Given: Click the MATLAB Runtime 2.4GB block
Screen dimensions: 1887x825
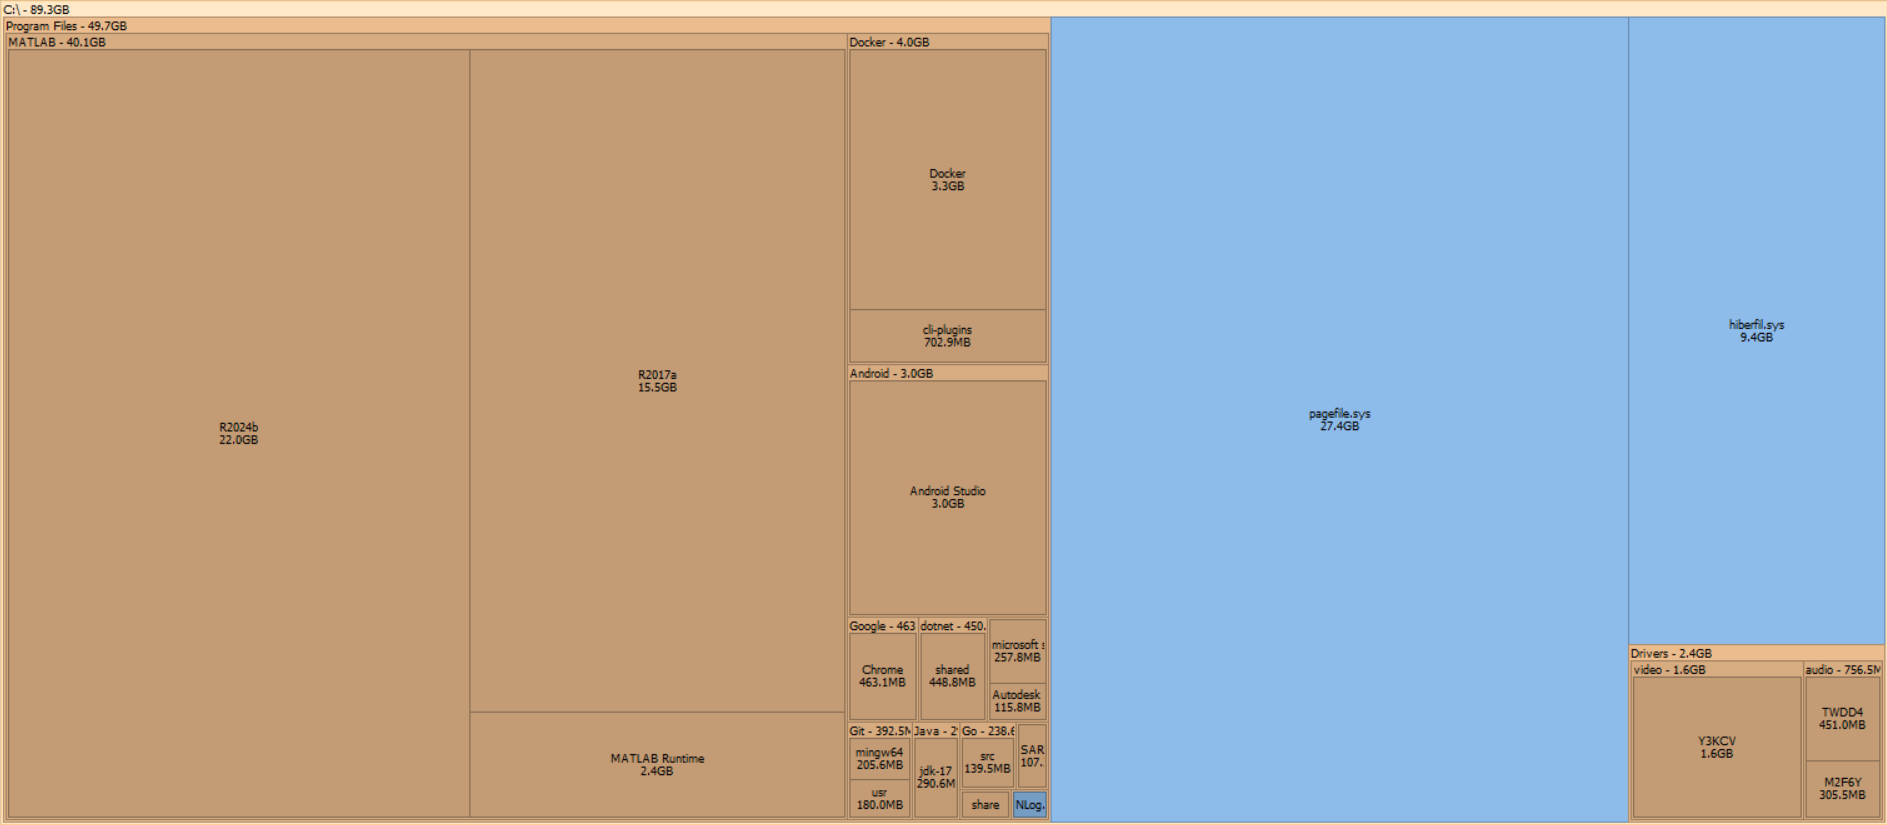Looking at the screenshot, I should click(657, 765).
